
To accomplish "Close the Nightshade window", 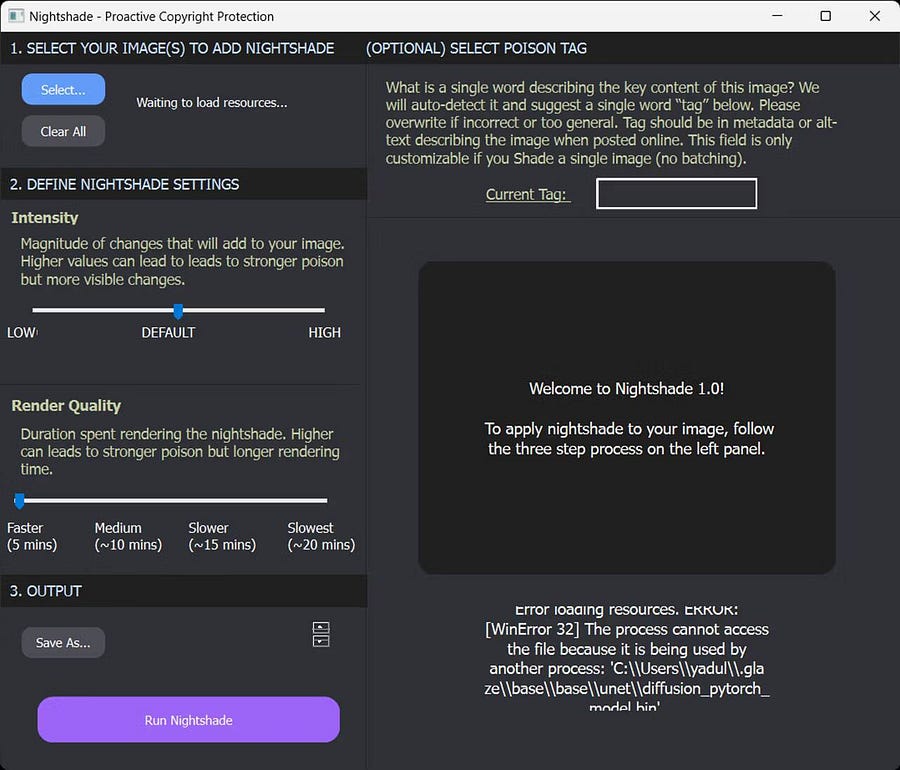I will [x=873, y=16].
